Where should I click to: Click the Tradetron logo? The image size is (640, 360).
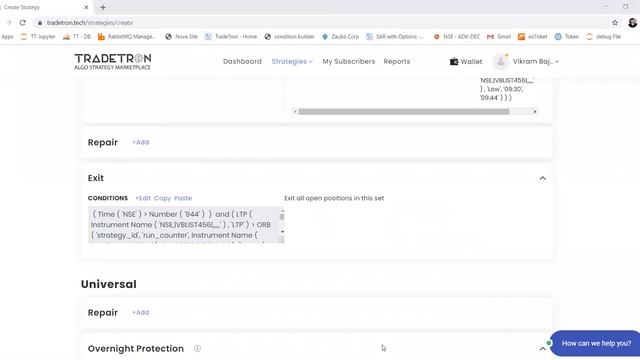113,62
